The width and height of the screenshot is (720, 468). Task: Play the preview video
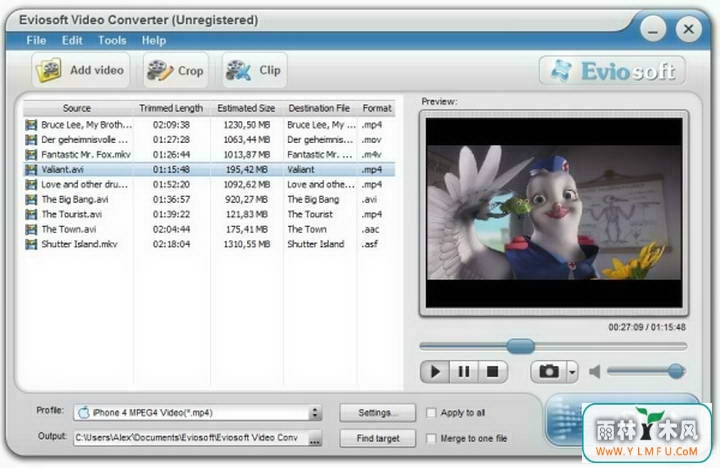(435, 371)
